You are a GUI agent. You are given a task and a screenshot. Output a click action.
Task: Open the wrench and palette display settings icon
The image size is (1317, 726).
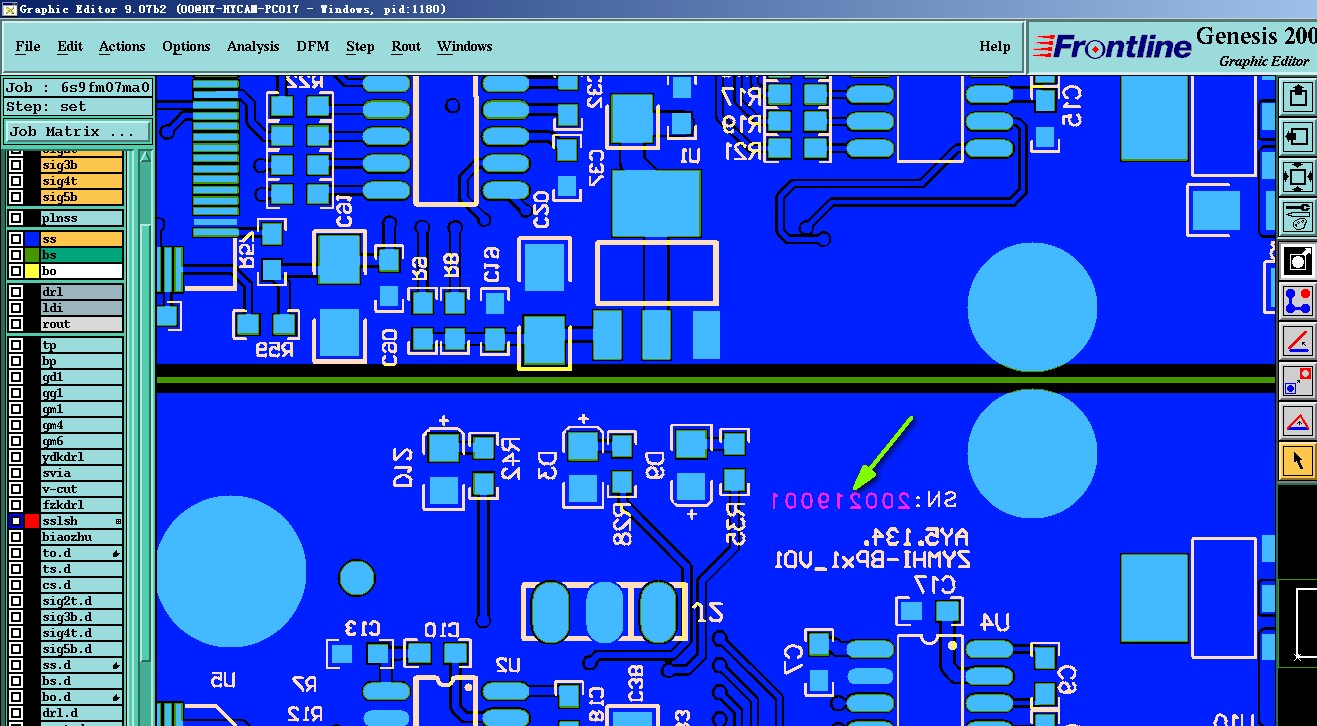(1298, 216)
